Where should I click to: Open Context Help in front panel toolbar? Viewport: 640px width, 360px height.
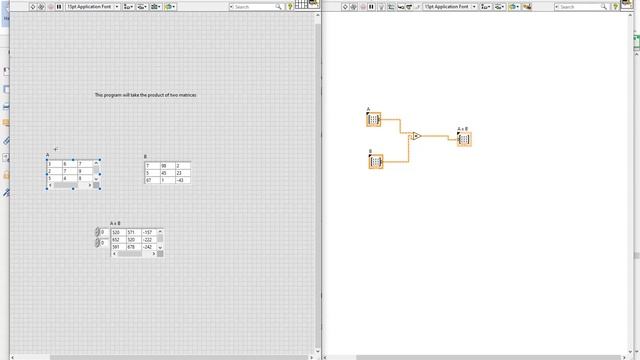click(290, 7)
